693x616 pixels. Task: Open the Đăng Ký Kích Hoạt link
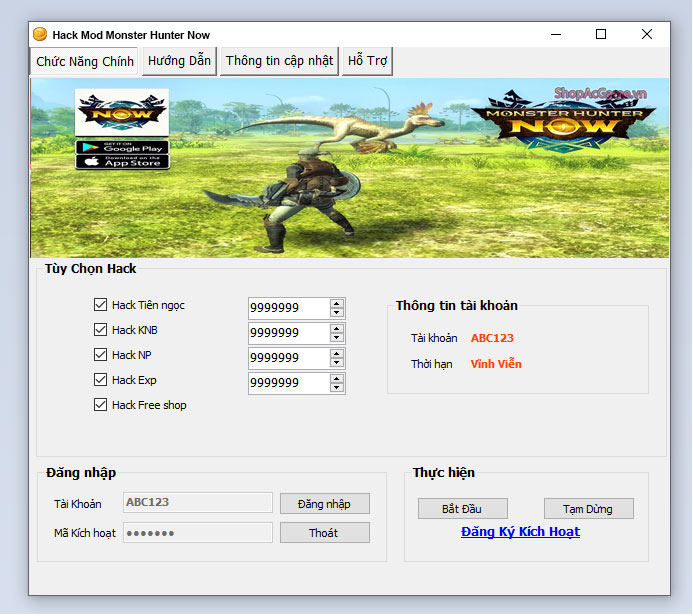tap(520, 532)
